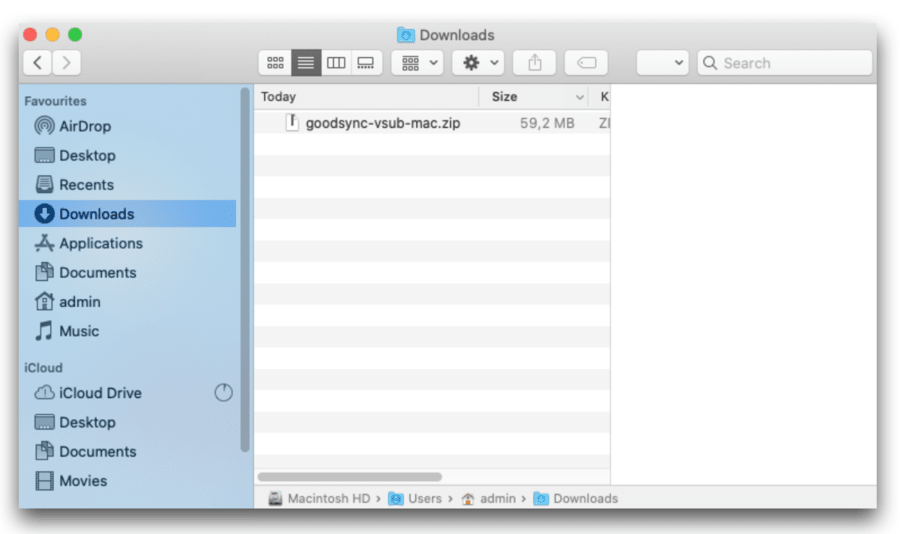This screenshot has height=534, width=900.
Task: Close the Finder window with red button
Action: (x=30, y=34)
